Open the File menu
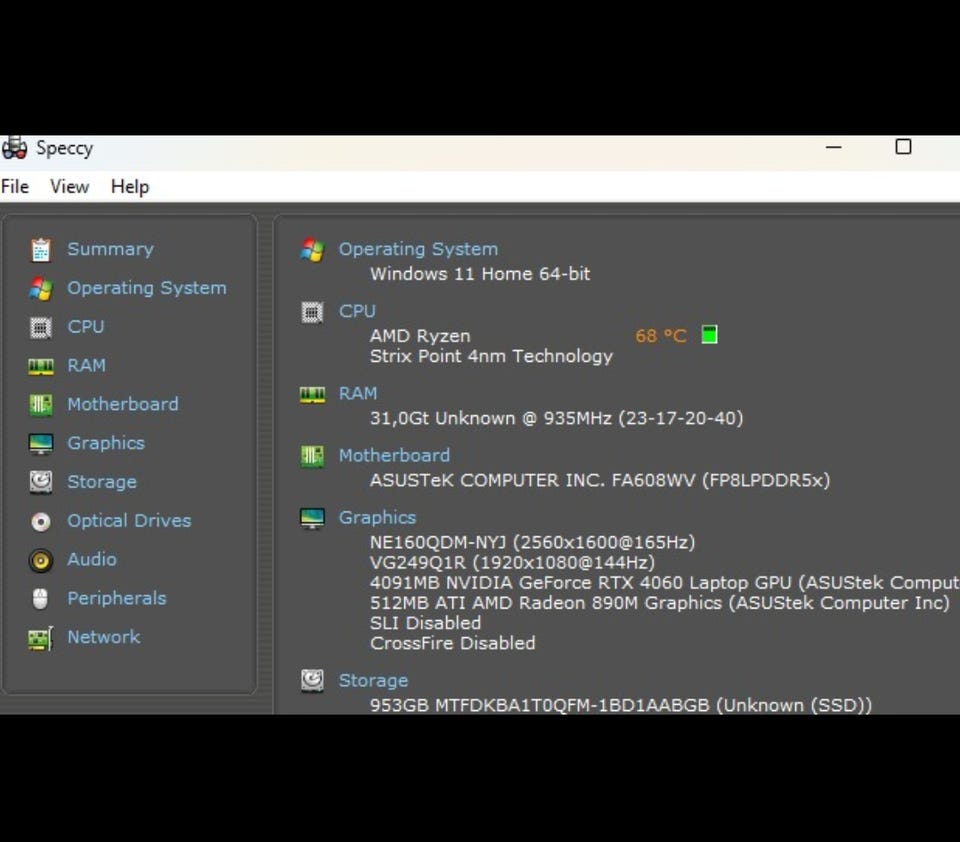 pyautogui.click(x=15, y=186)
